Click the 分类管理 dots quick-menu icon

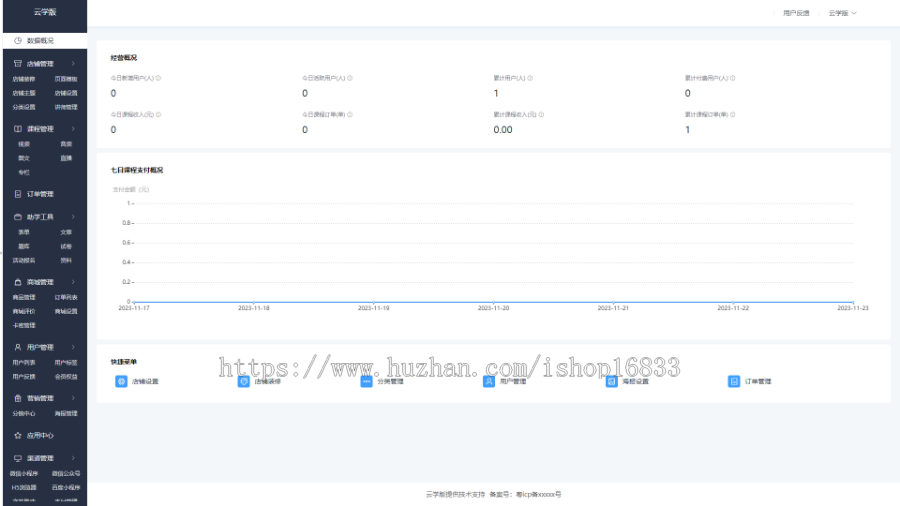click(366, 382)
